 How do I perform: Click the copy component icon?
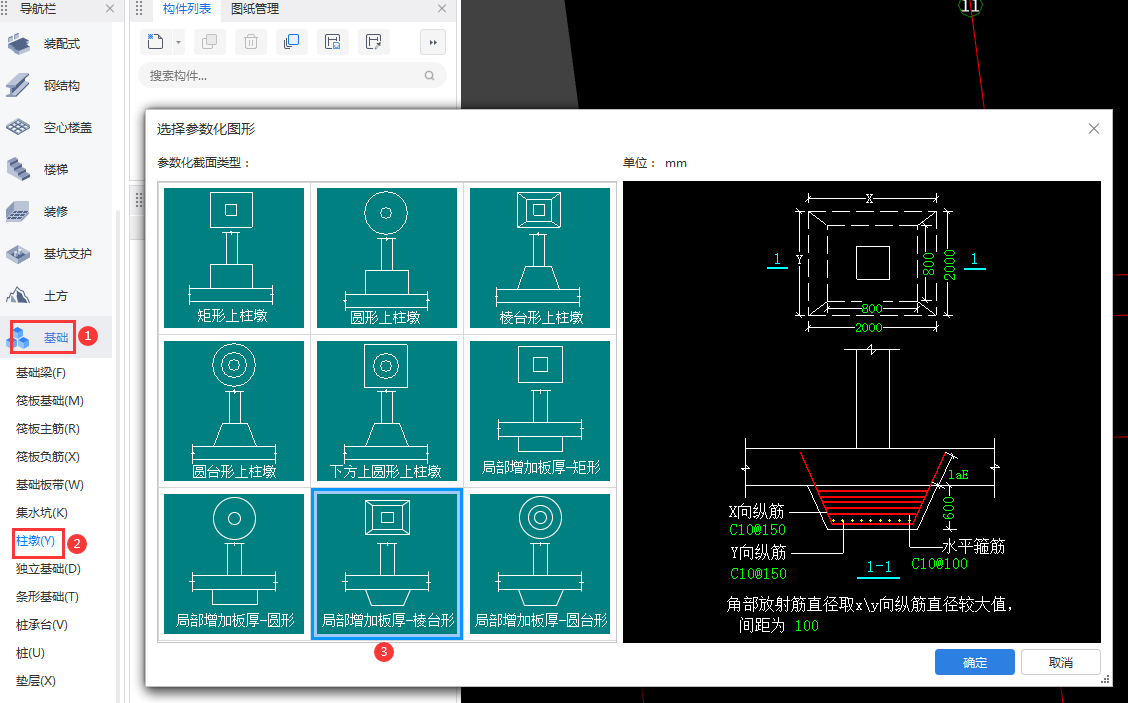click(x=209, y=42)
